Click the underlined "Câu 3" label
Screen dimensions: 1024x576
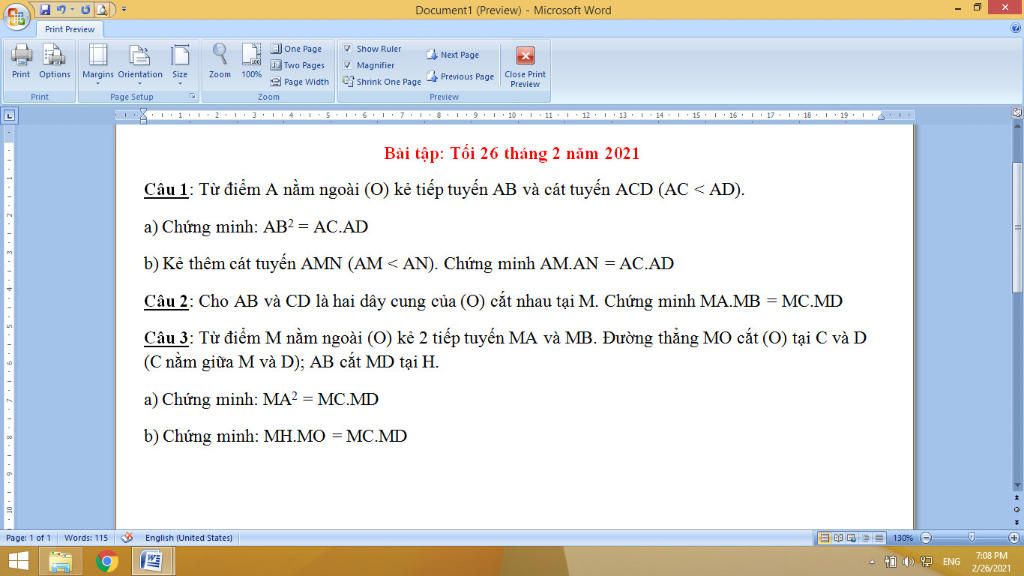[x=166, y=338]
